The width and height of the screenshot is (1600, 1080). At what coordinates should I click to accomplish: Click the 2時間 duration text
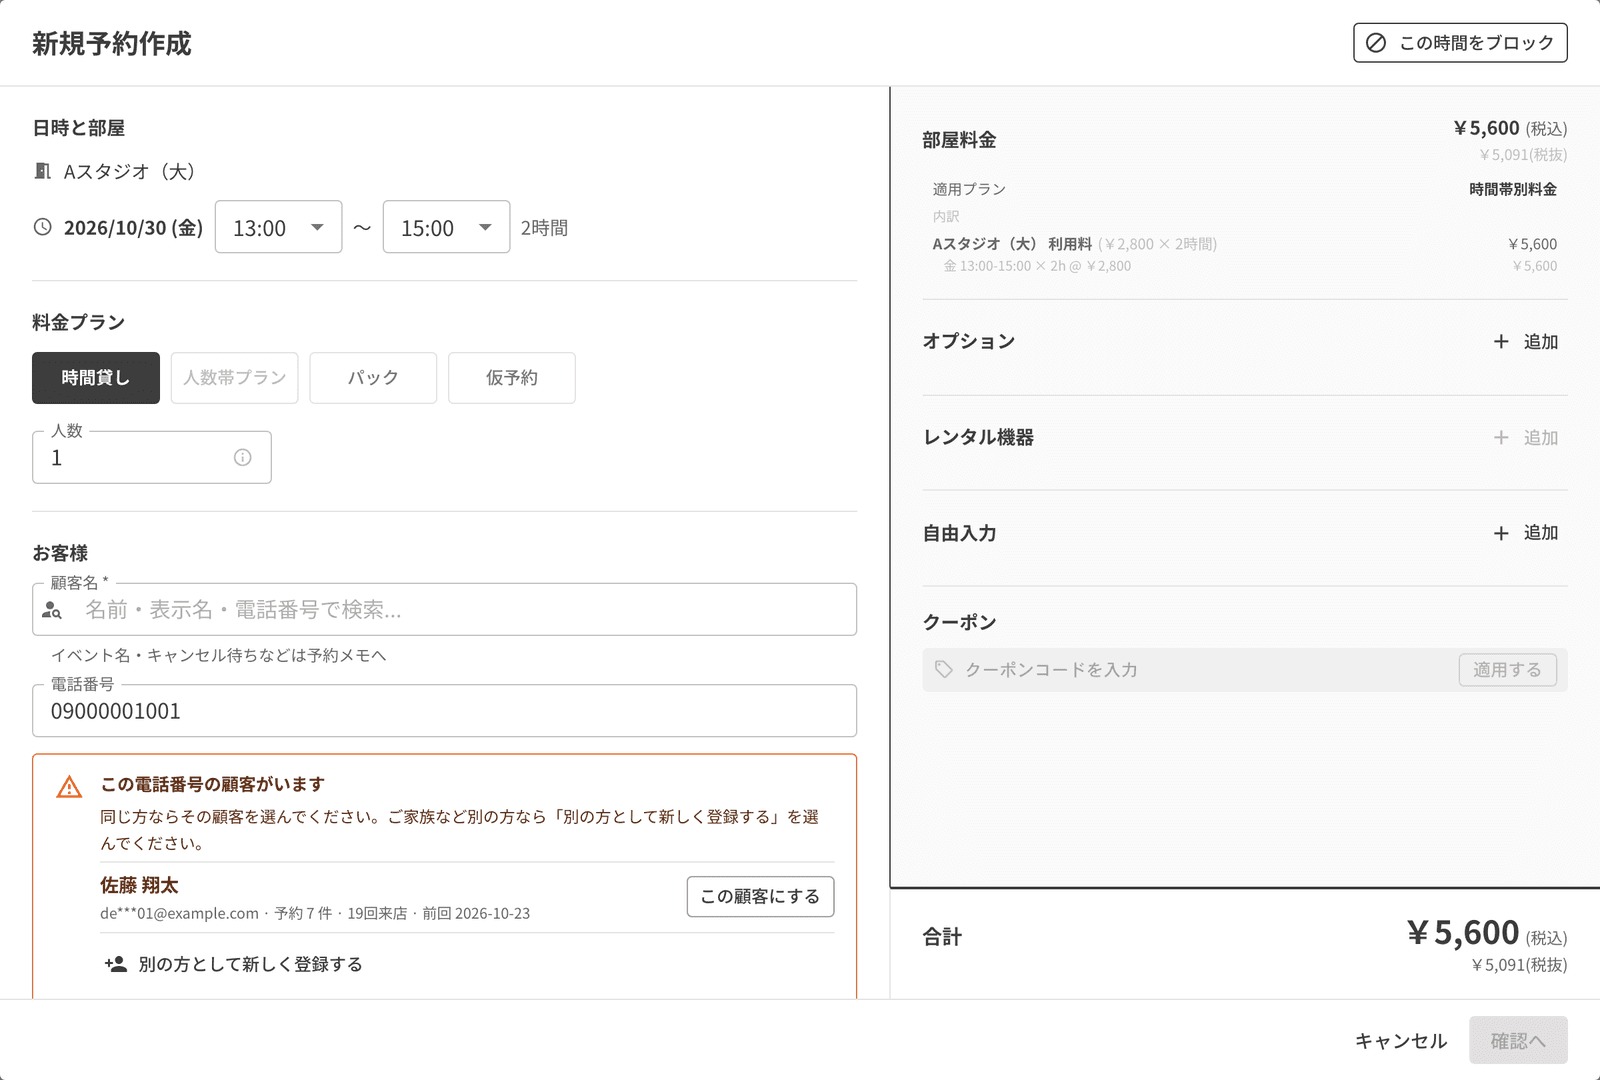[x=544, y=228]
